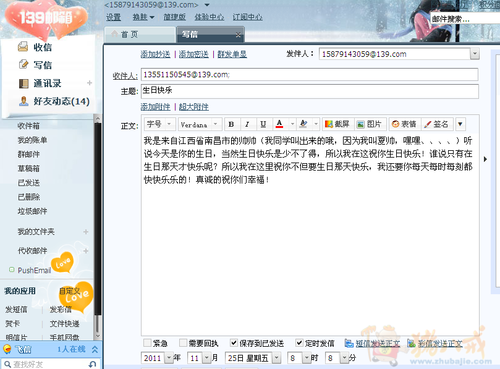This screenshot has width=500, height=369.
Task: Click the 截屏 screenshot tool
Action: [337, 124]
